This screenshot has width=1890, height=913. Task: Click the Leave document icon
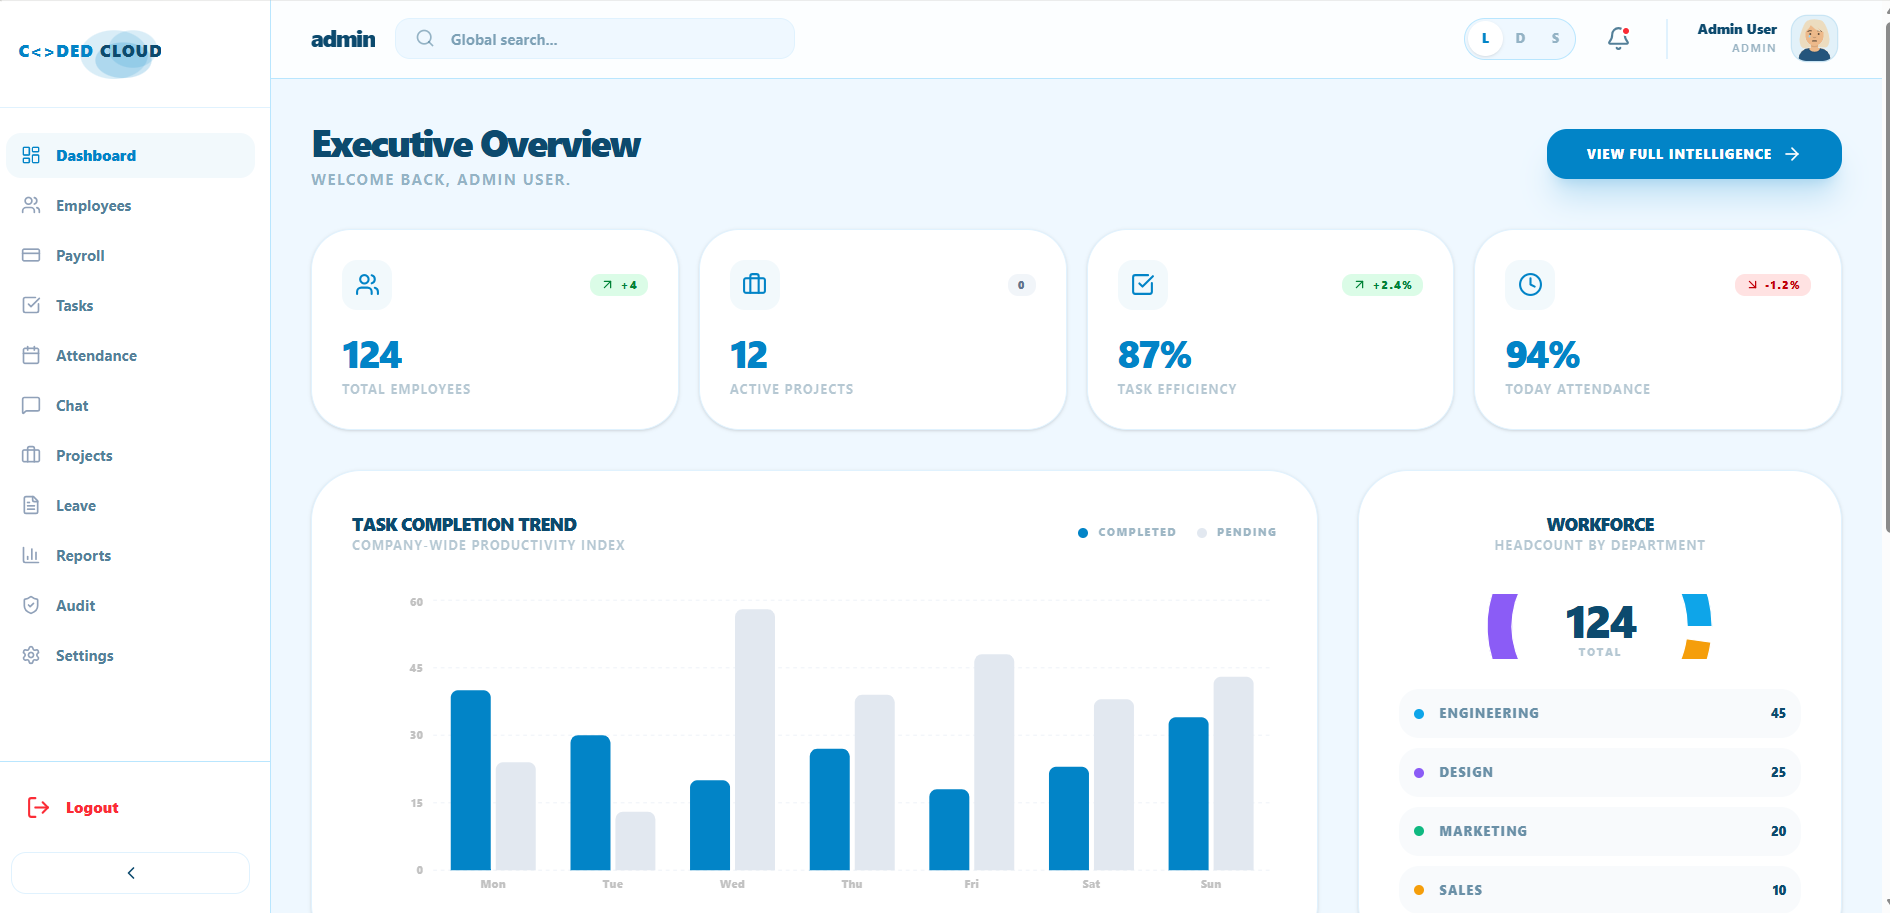[x=31, y=505]
